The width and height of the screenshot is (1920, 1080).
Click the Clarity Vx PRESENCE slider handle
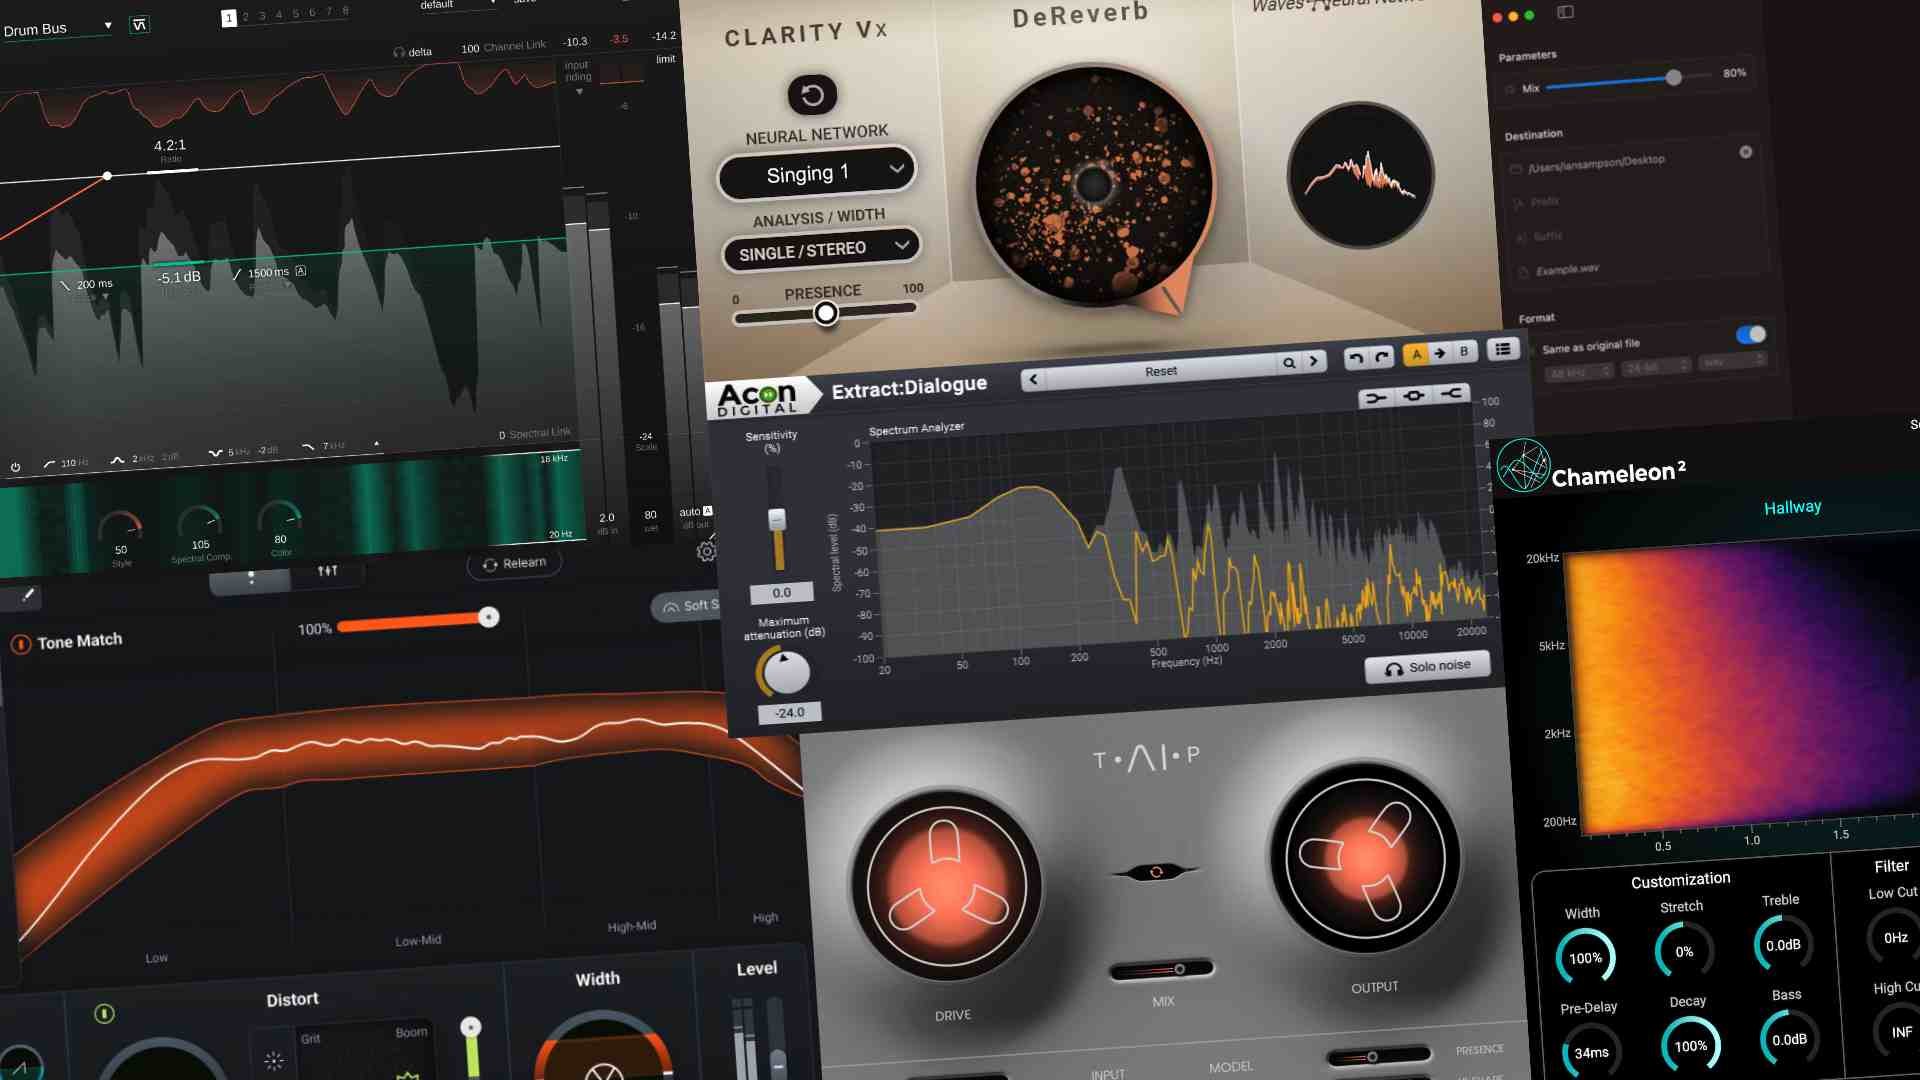[x=826, y=314]
